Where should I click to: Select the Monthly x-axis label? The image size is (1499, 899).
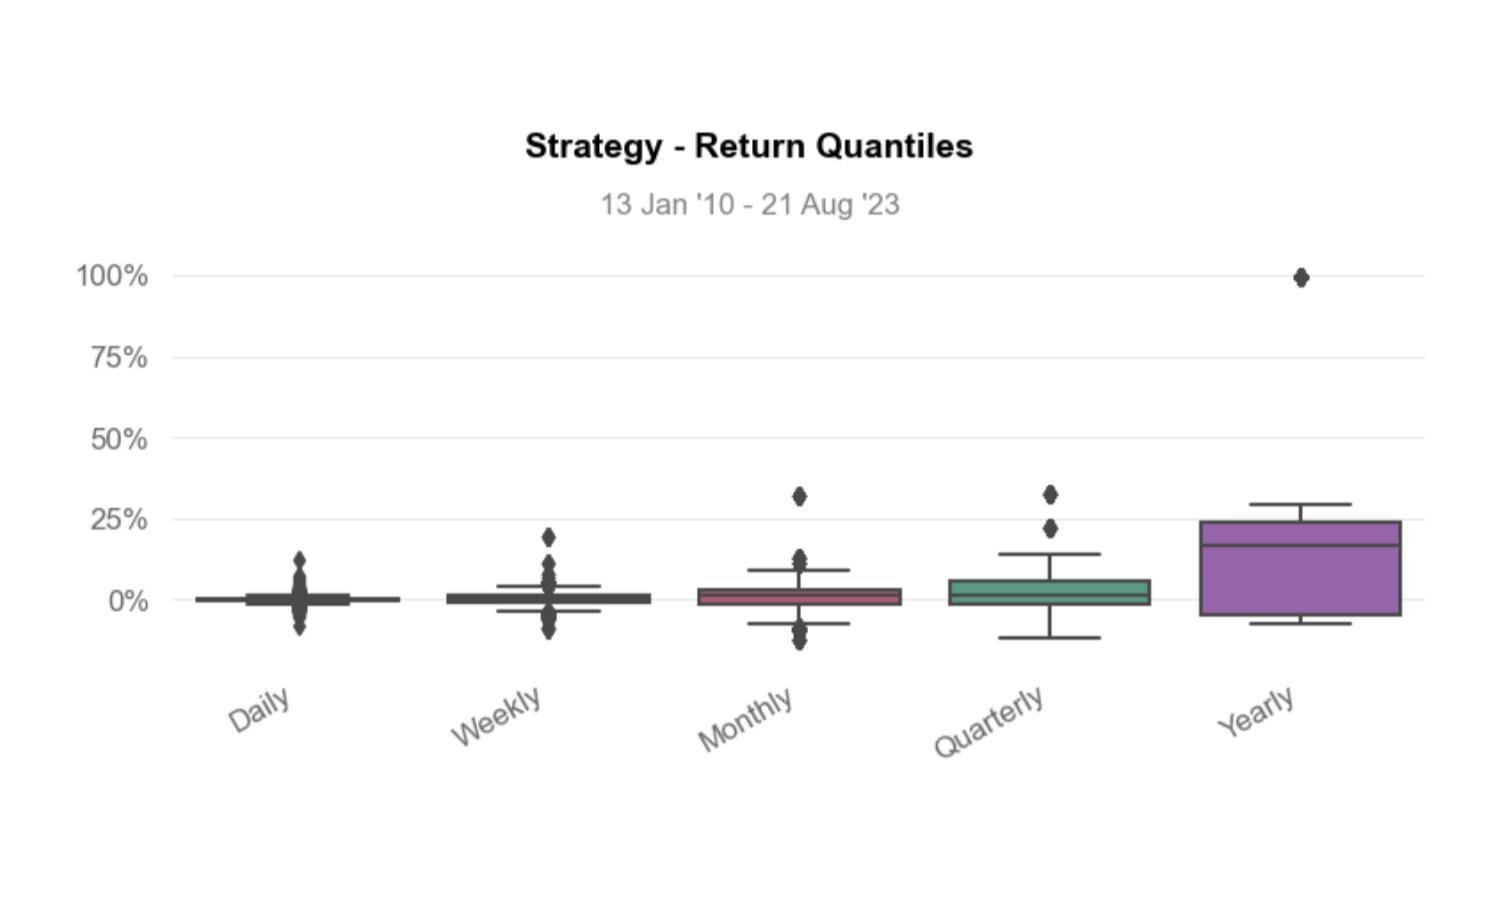pos(745,719)
